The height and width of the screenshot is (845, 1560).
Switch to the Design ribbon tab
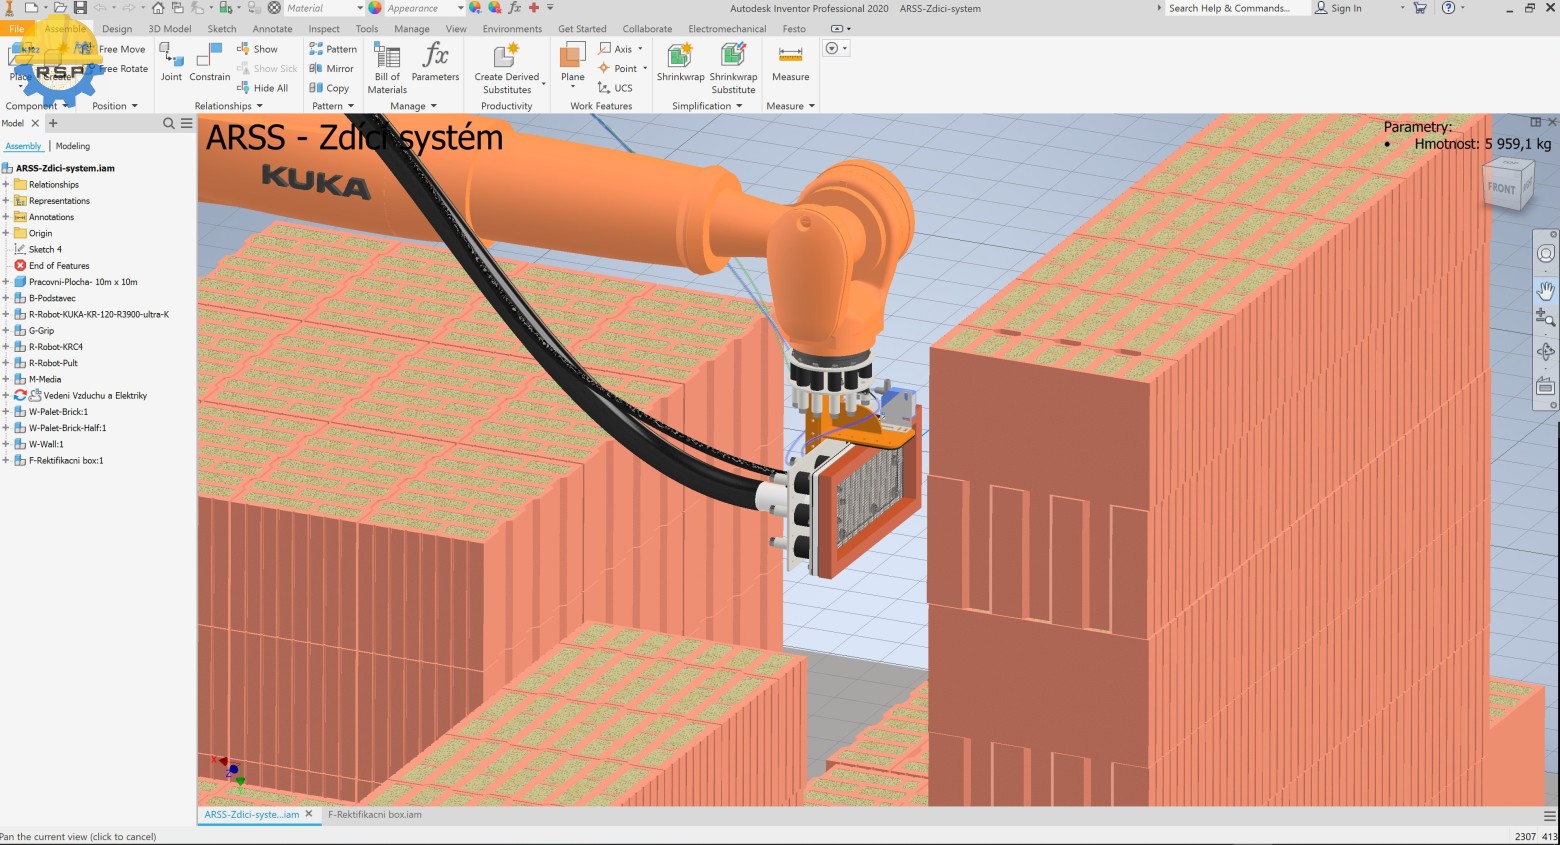point(117,29)
